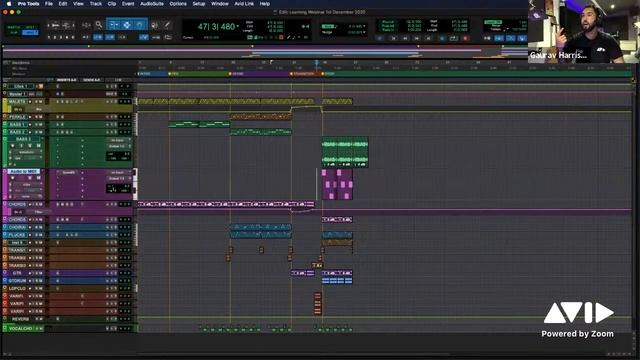Image resolution: width=640 pixels, height=360 pixels.
Task: Click the red Record transport button
Action: click(x=465, y=38)
